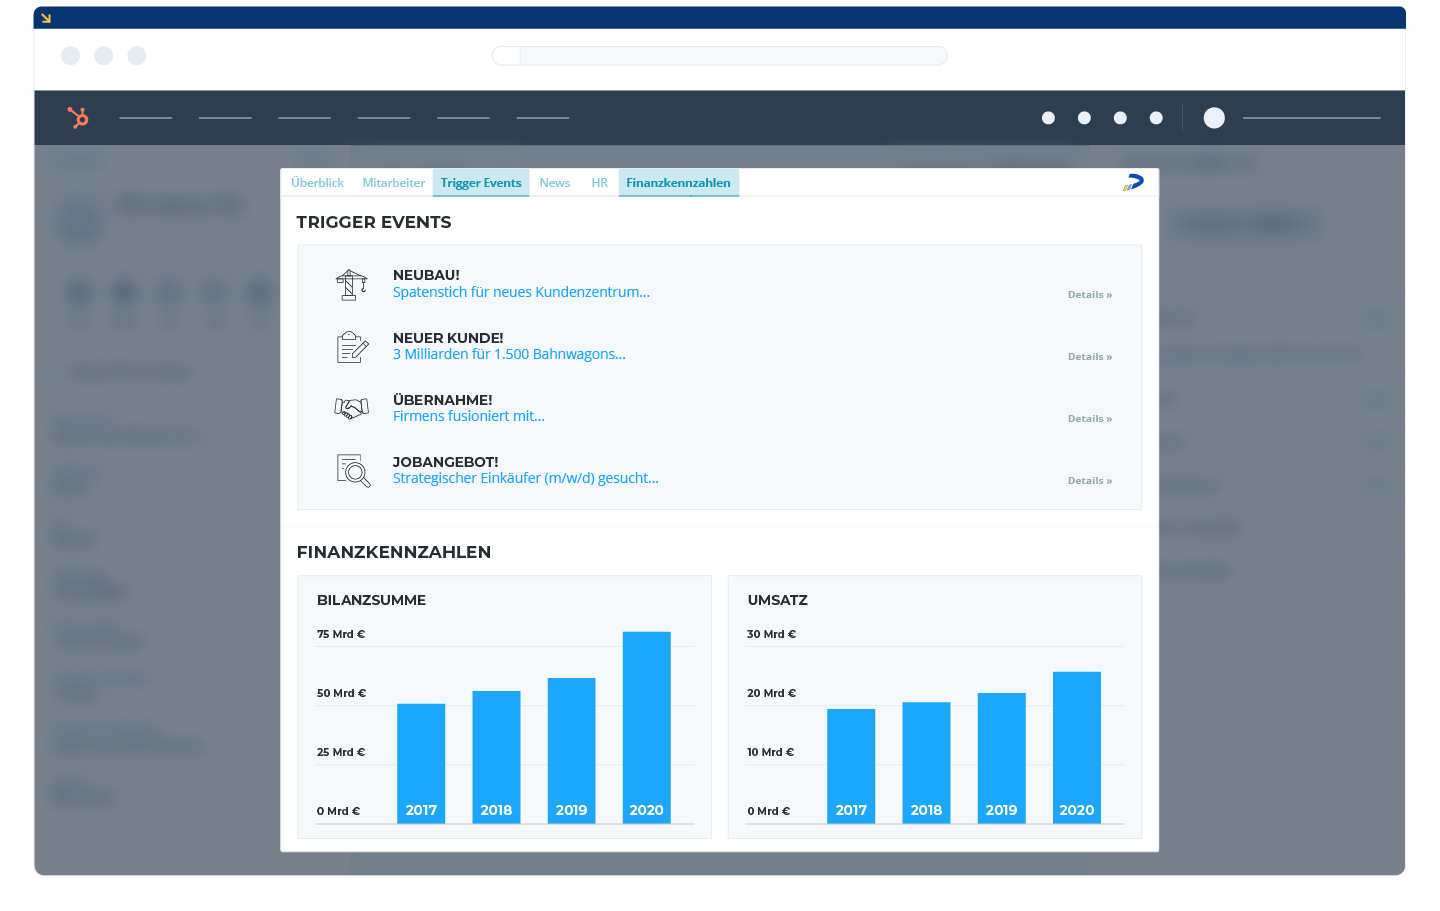Open the Dealfront logo in the panel corner
The height and width of the screenshot is (911, 1440).
click(x=1133, y=182)
